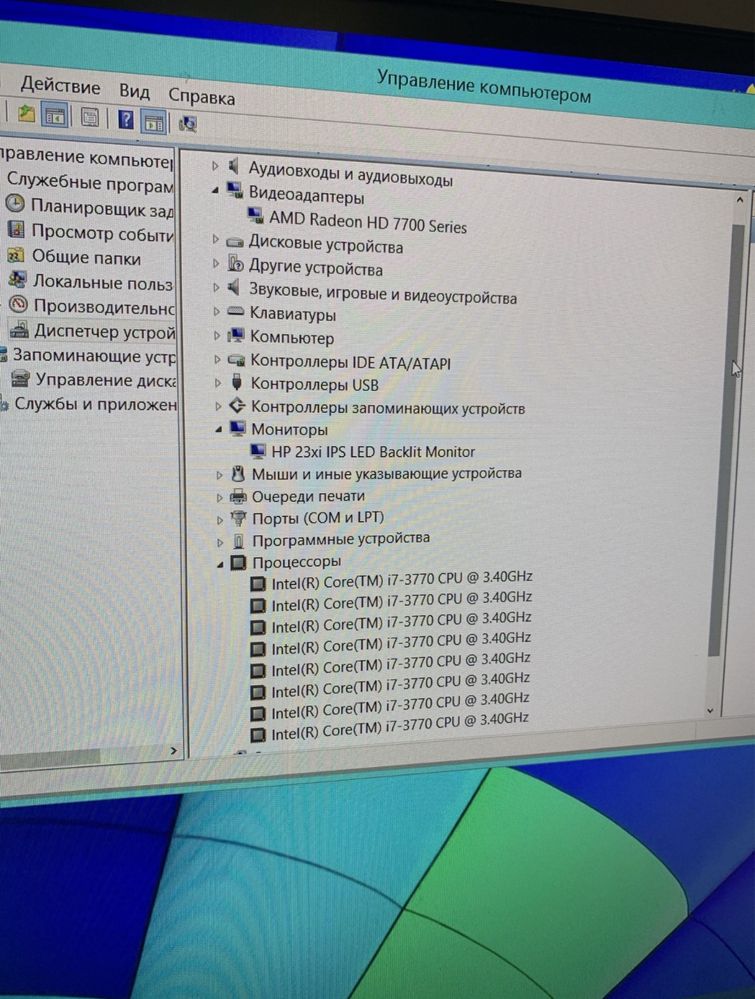The image size is (755, 999).
Task: Click the Контроллеры USB plug icon
Action: (237, 382)
